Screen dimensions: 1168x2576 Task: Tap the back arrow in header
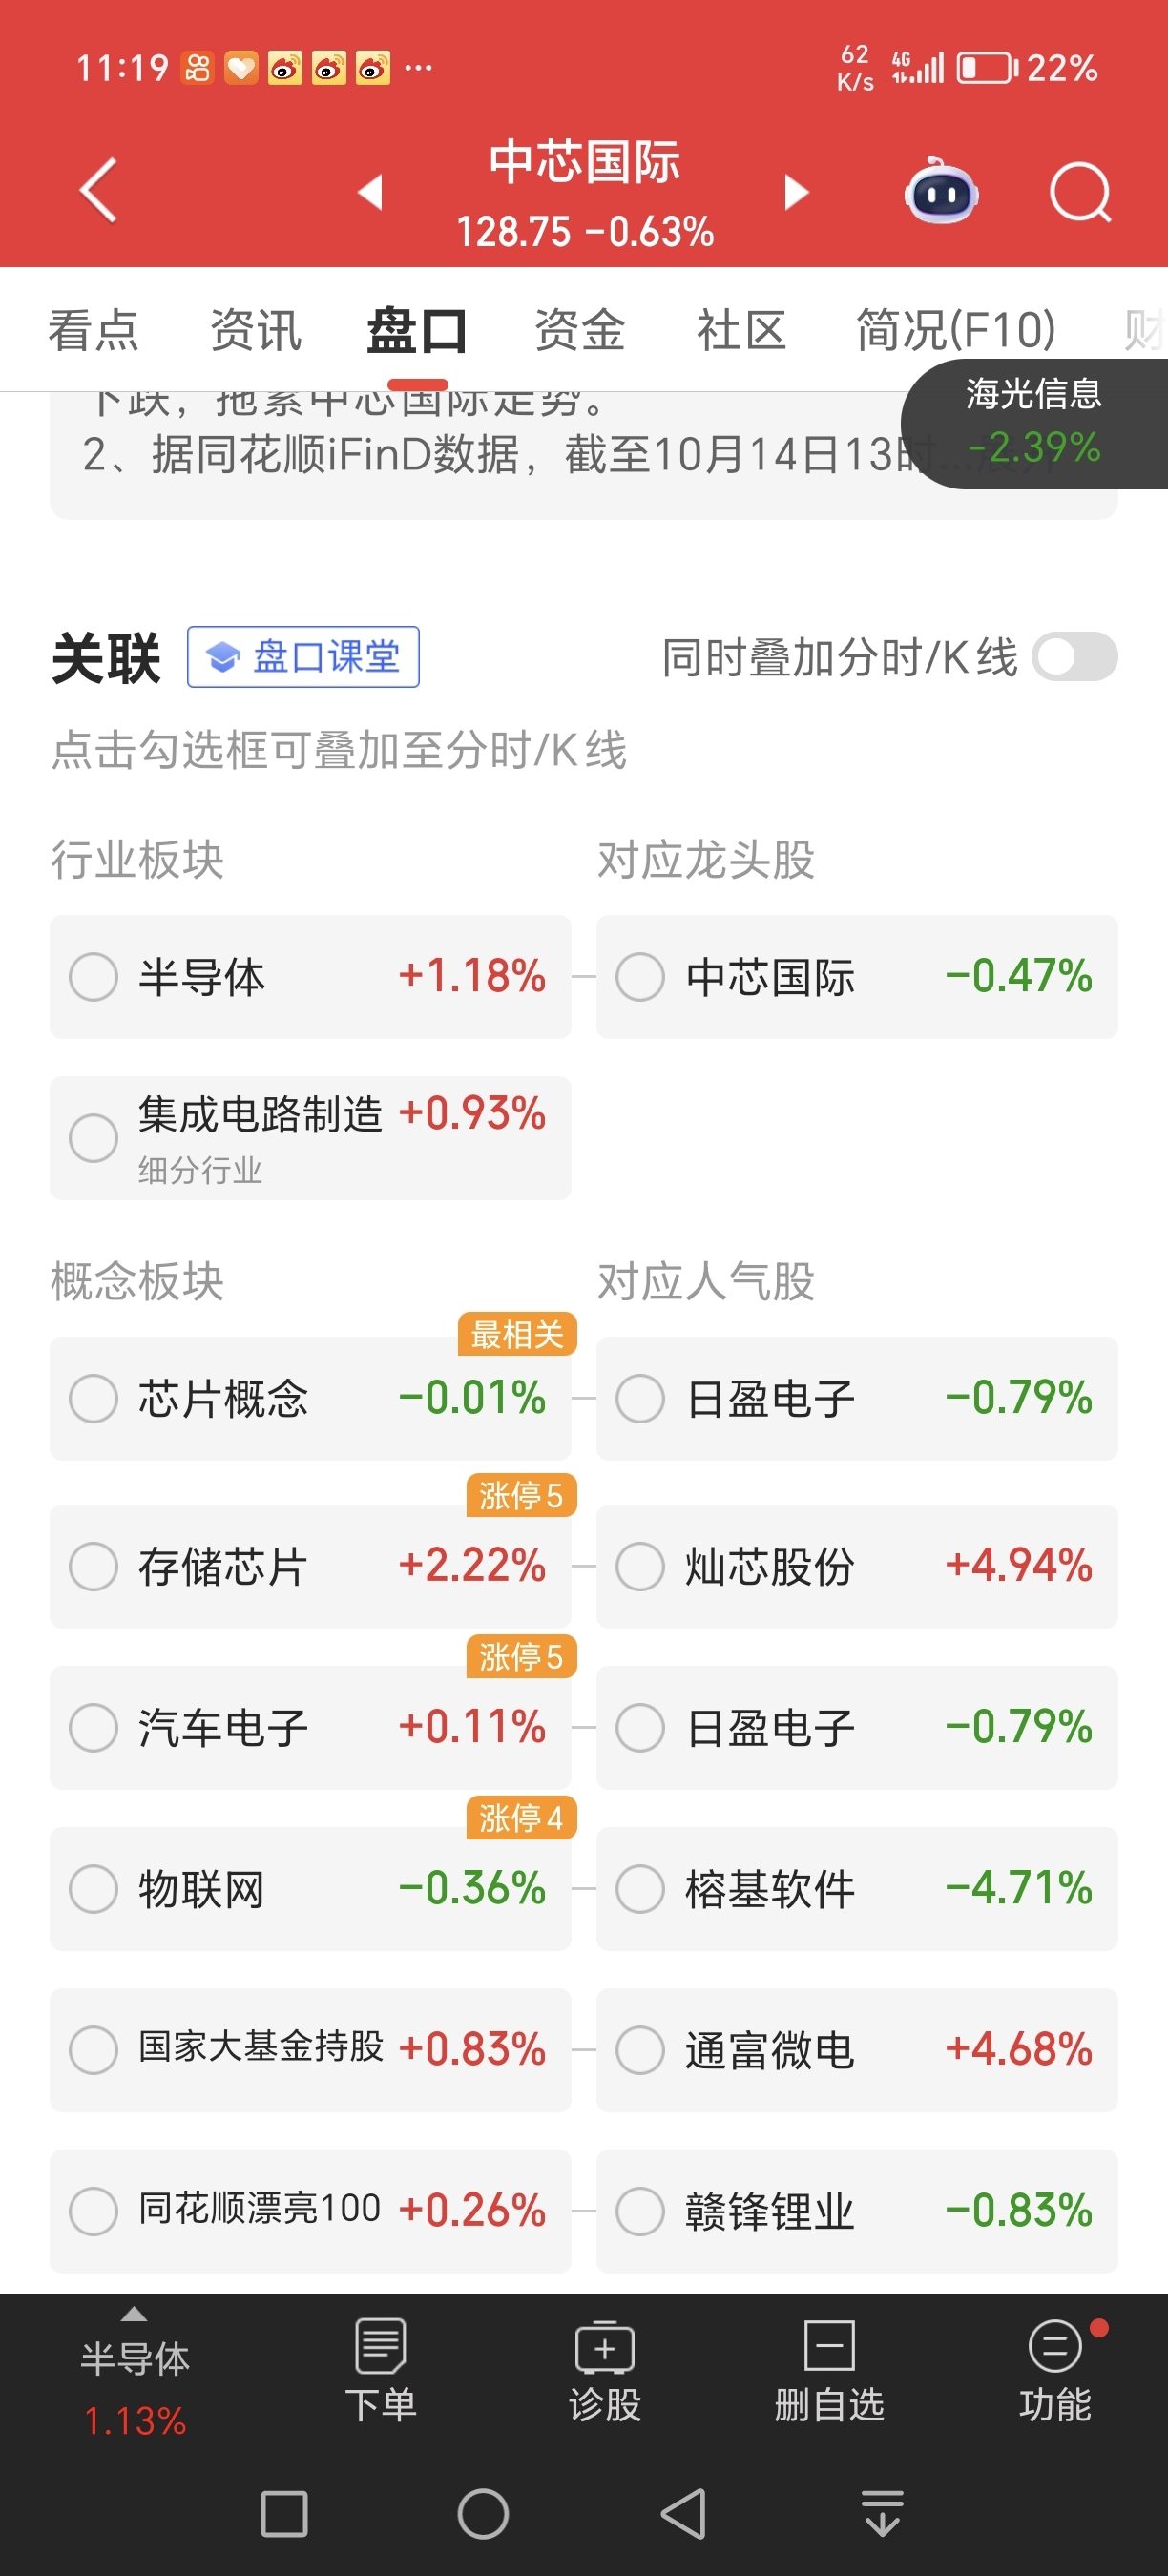[x=98, y=190]
